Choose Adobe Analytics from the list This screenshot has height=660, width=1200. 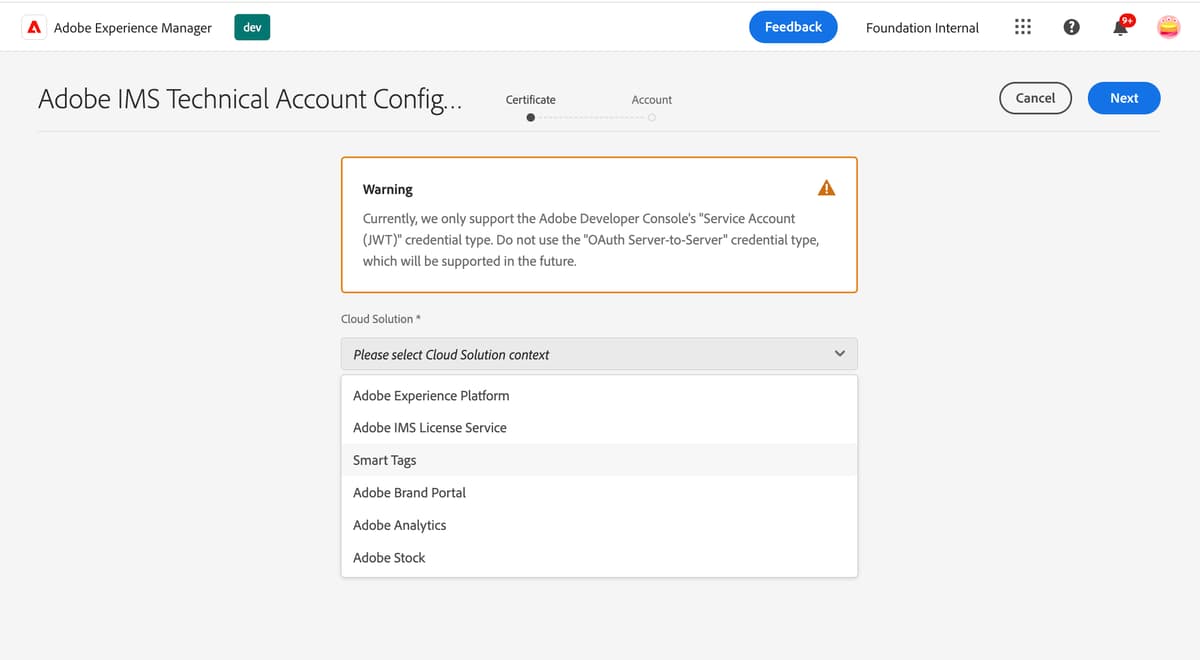point(400,525)
